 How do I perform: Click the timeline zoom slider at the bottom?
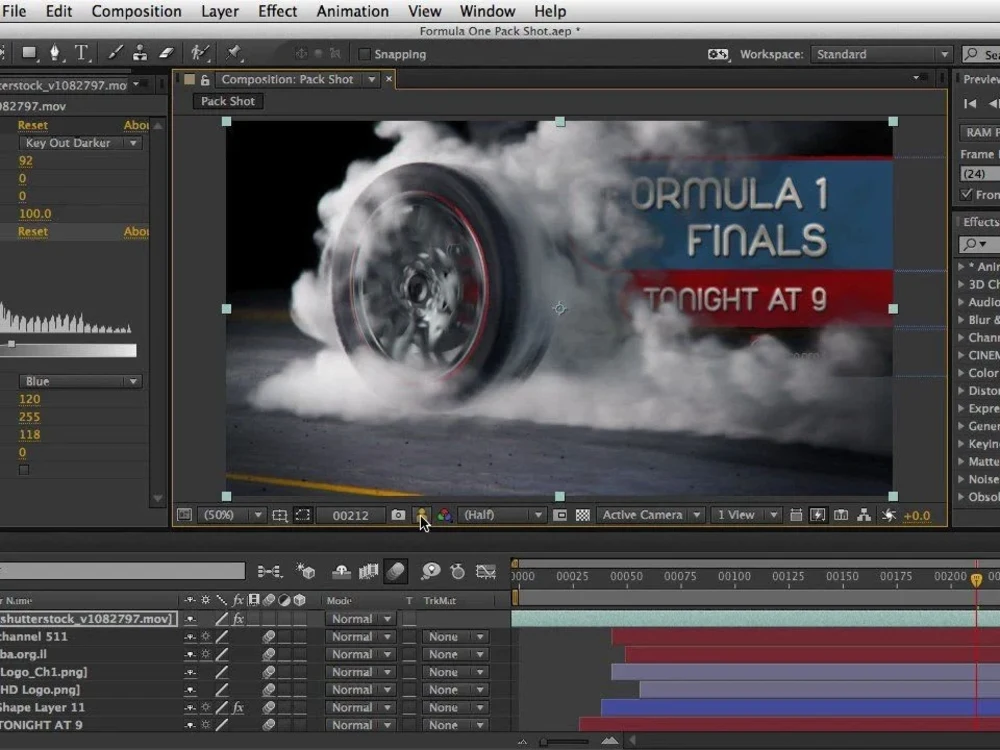(x=564, y=742)
